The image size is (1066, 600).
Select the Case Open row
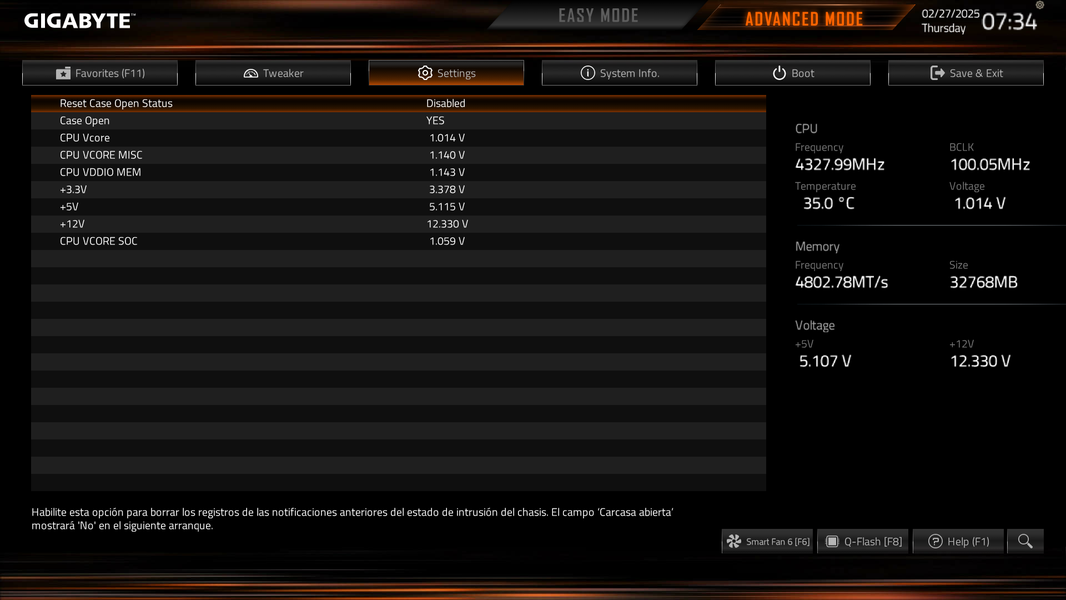coord(398,120)
